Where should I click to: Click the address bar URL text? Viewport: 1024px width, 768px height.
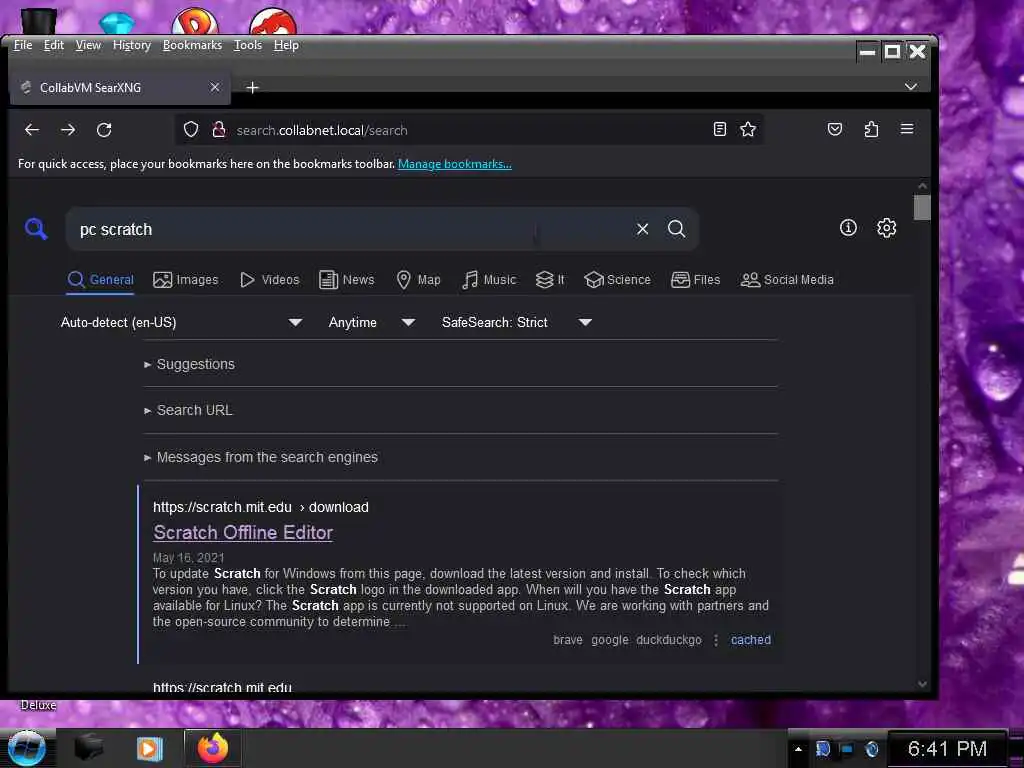[x=322, y=131]
